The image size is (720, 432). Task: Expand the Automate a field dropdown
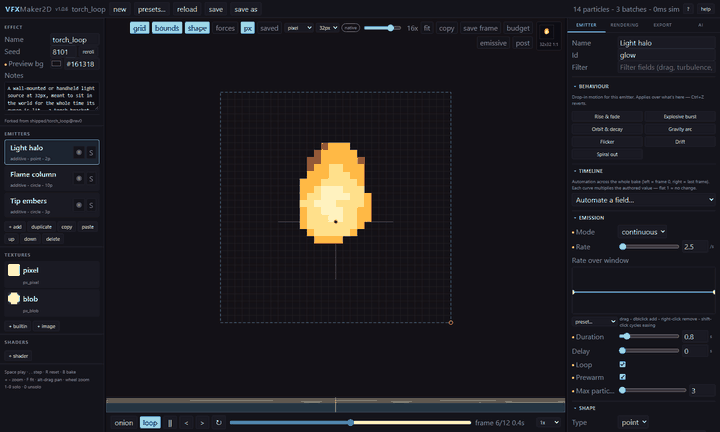click(x=643, y=200)
